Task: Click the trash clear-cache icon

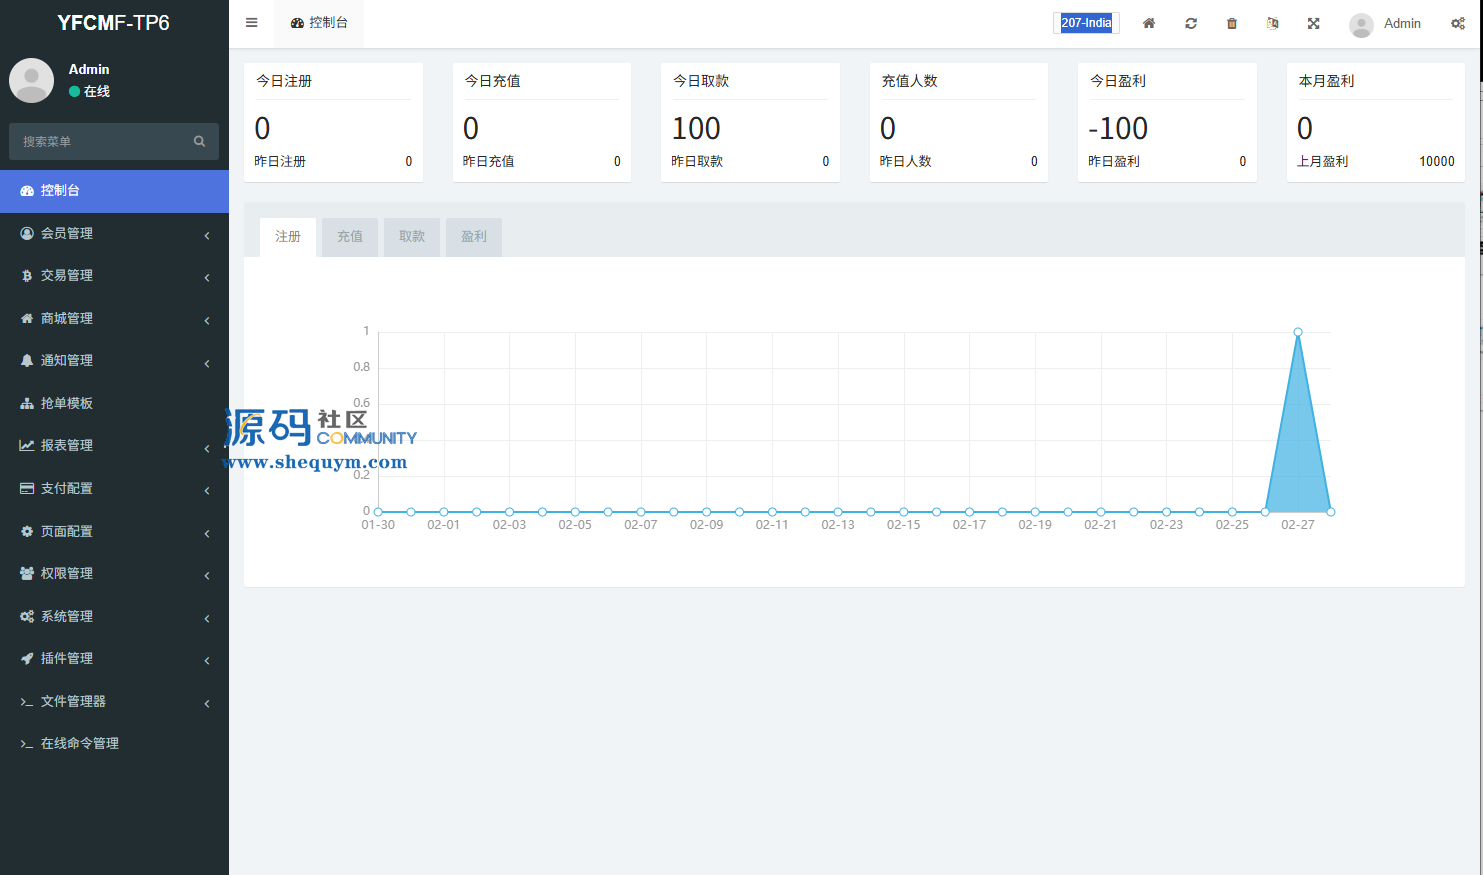Action: 1232,23
